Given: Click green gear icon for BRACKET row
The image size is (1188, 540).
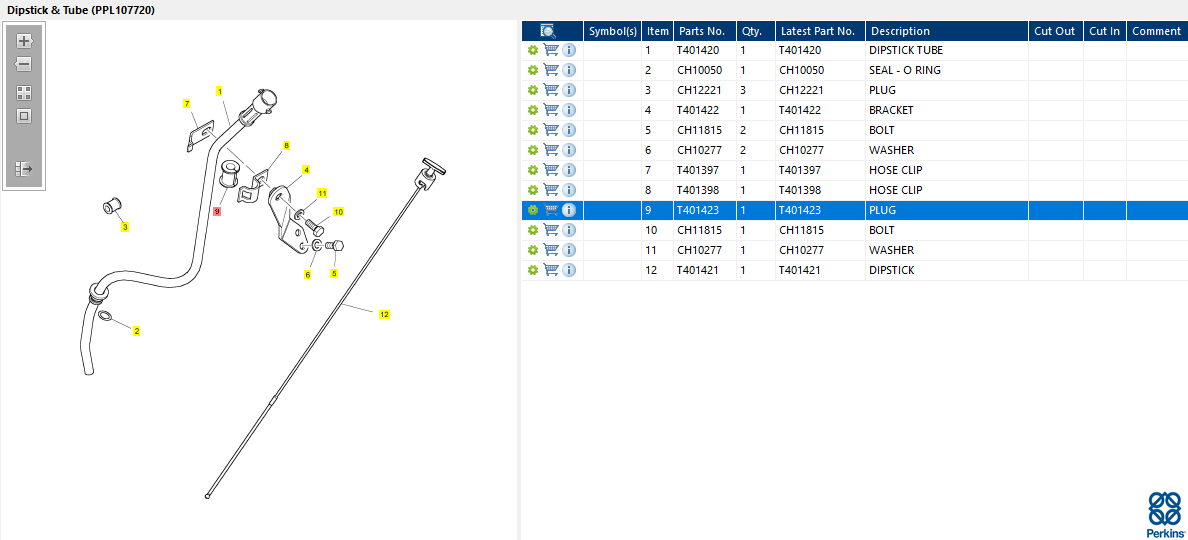Looking at the screenshot, I should tap(533, 110).
